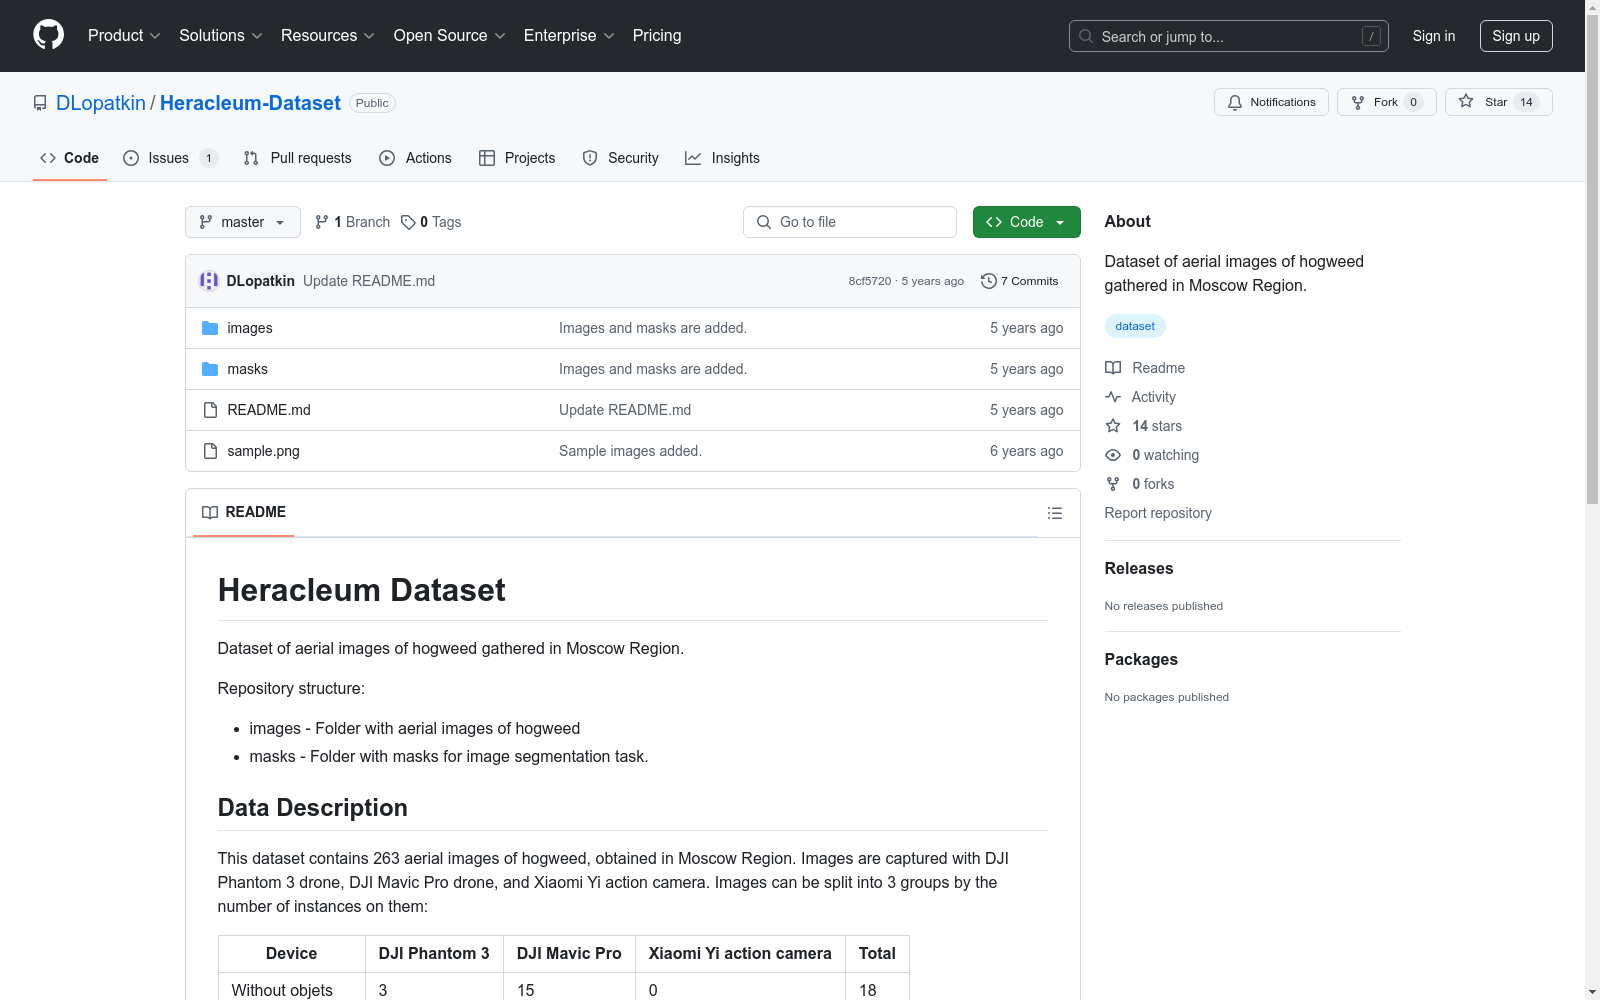Expand the Resources menu
This screenshot has width=1600, height=1000.
tap(328, 35)
